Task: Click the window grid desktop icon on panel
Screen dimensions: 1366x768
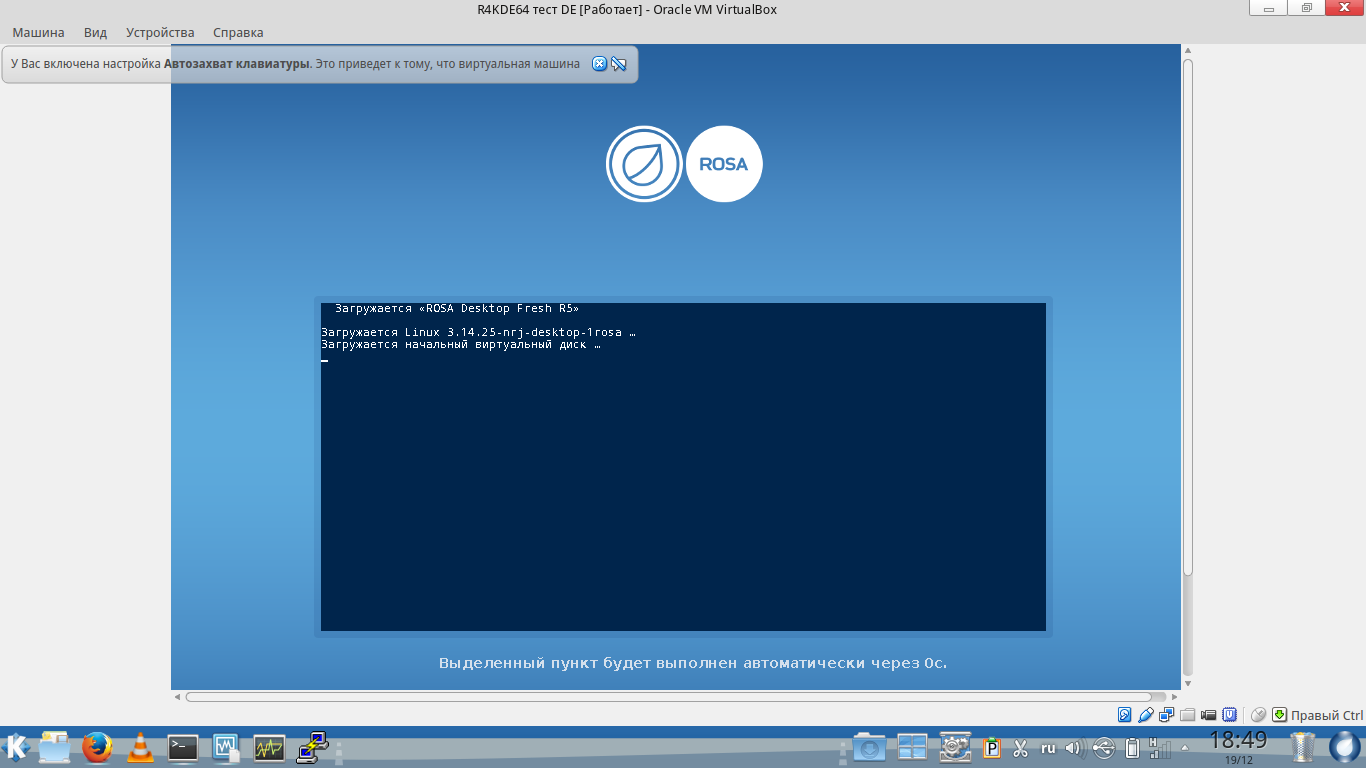Action: click(x=912, y=747)
